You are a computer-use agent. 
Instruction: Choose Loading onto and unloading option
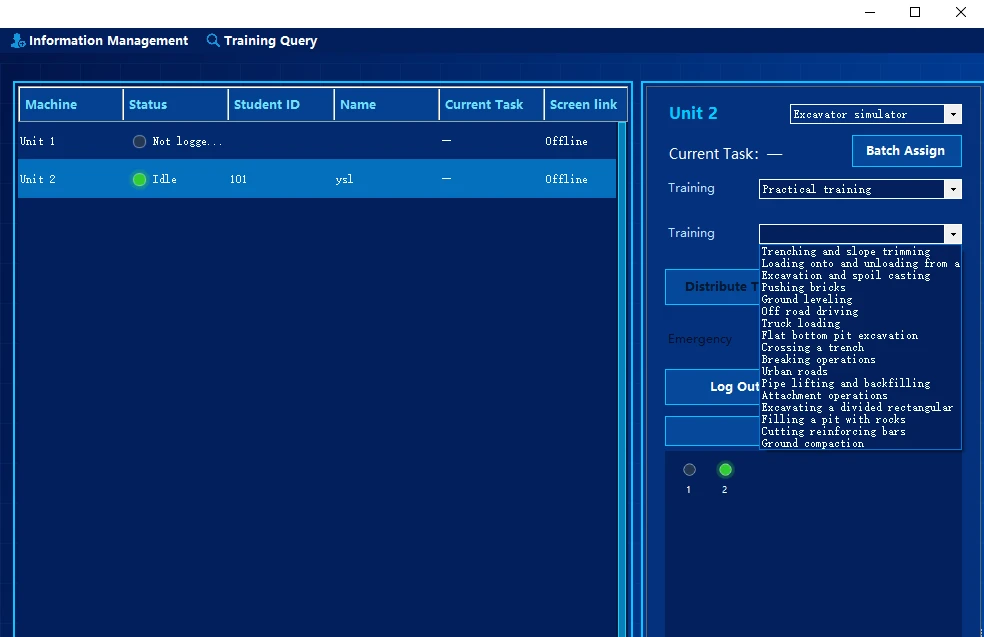click(x=860, y=264)
